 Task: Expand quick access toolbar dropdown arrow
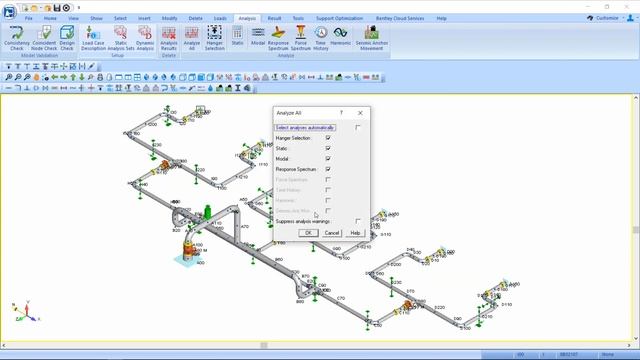79,8
